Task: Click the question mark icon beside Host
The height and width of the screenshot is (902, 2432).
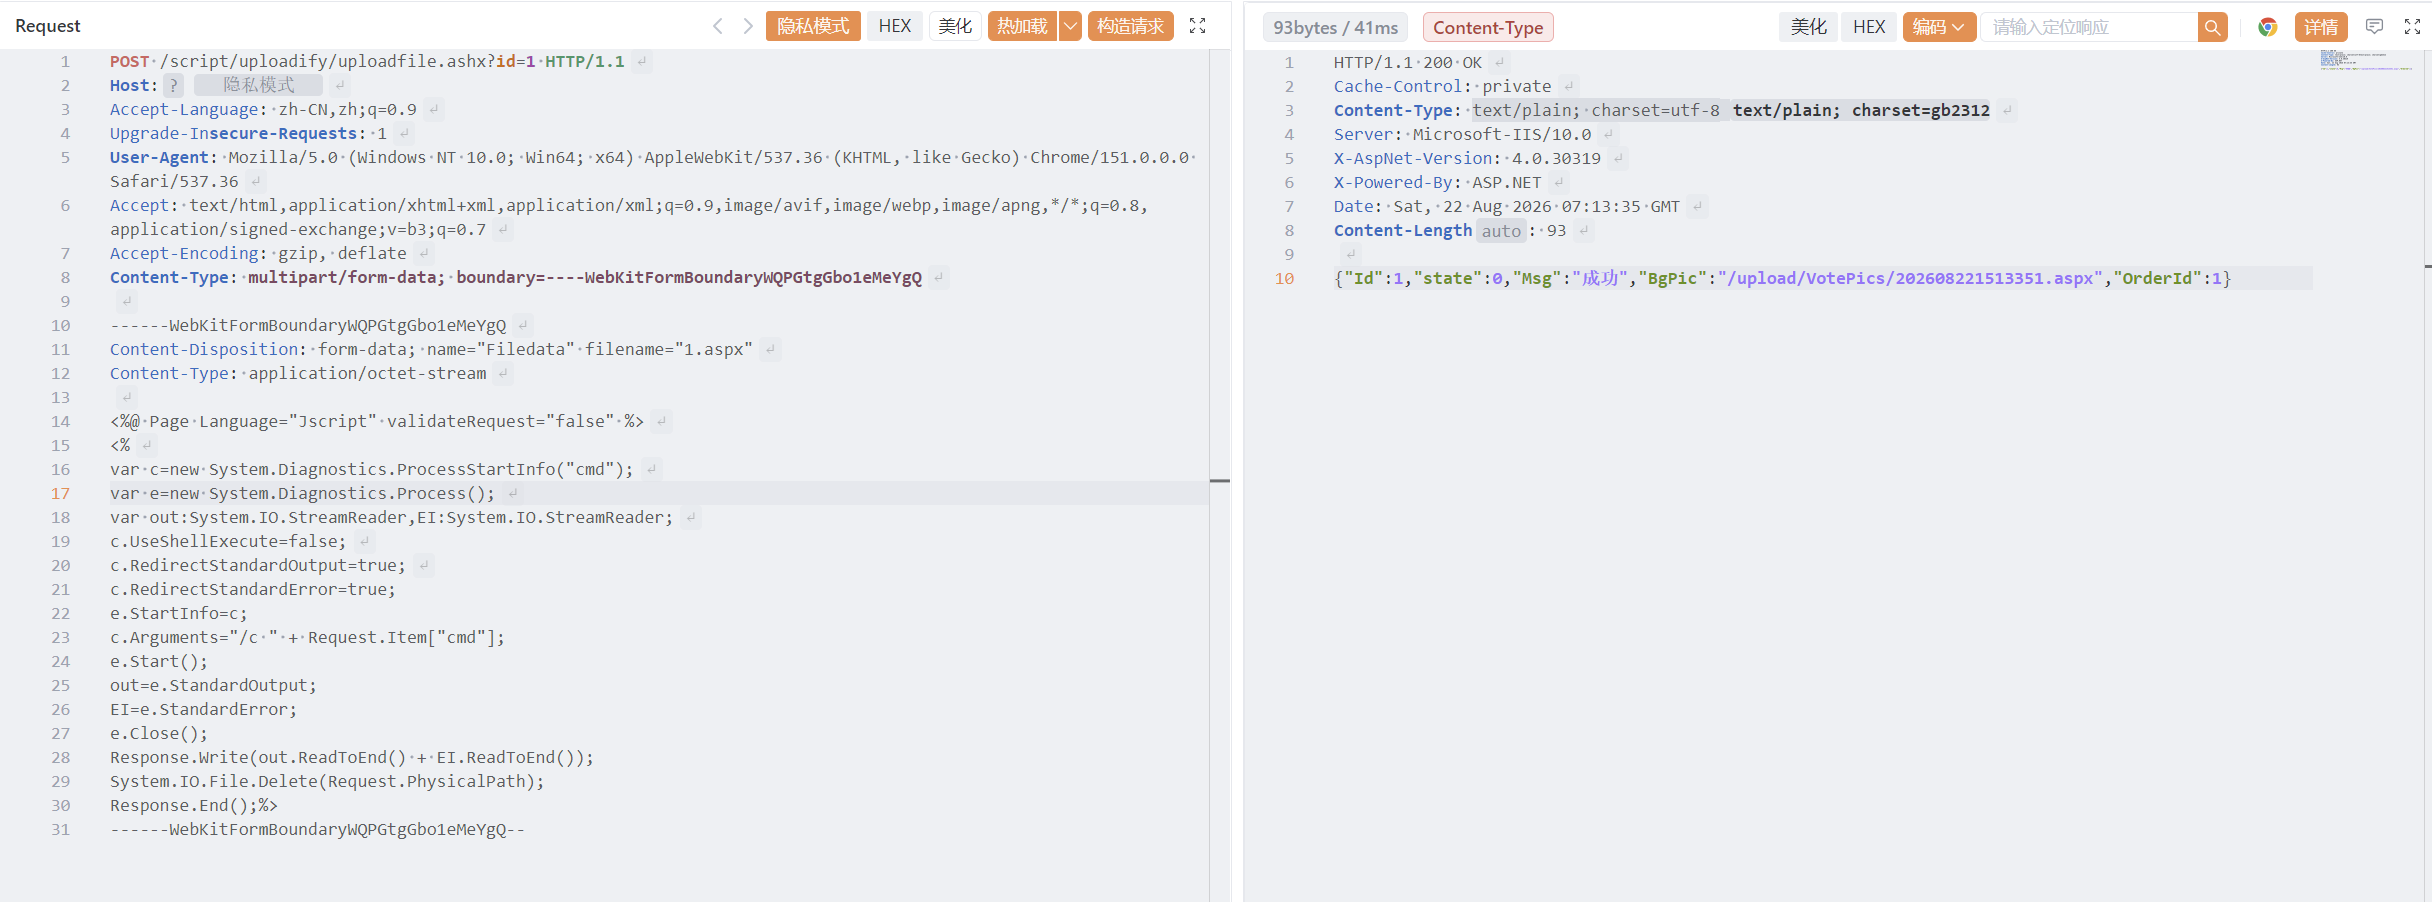Action: pos(174,85)
